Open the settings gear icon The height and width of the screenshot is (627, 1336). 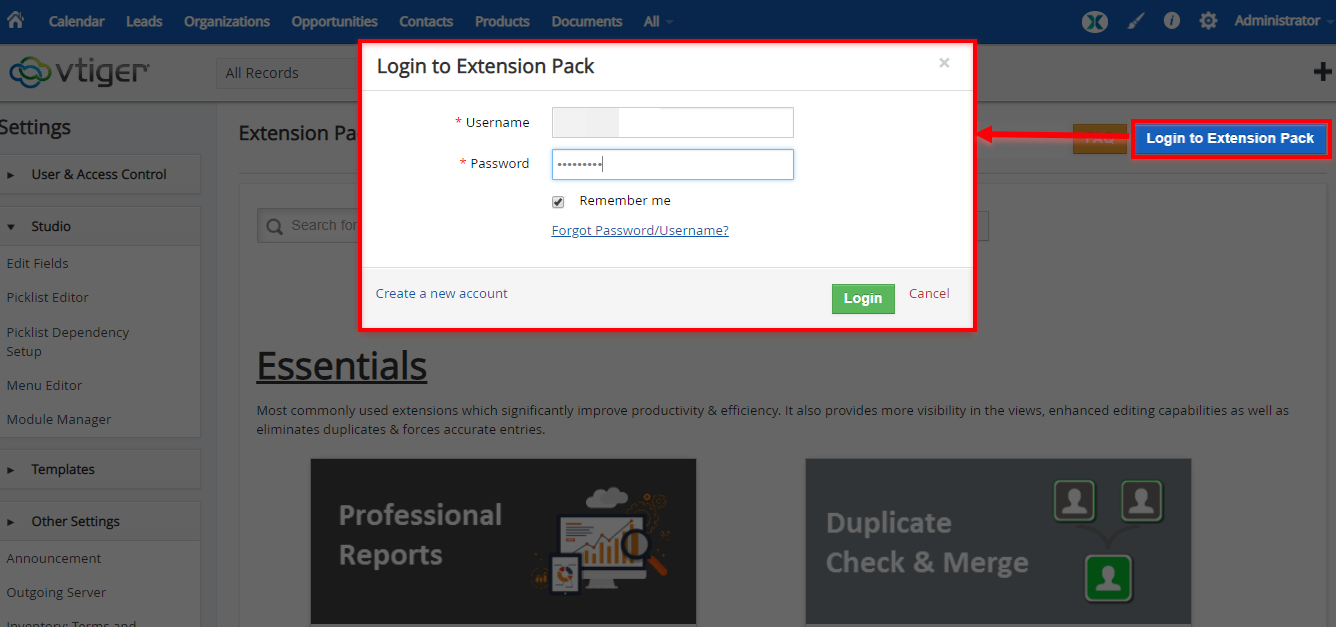tap(1208, 21)
